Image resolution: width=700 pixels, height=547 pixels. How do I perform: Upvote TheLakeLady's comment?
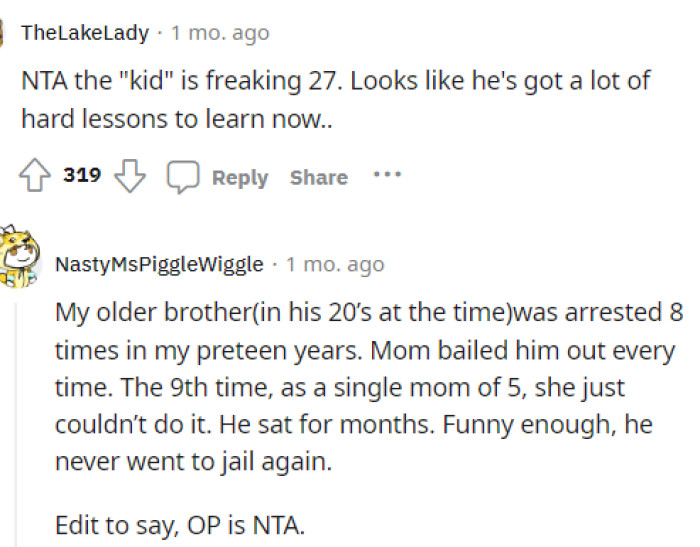click(37, 177)
